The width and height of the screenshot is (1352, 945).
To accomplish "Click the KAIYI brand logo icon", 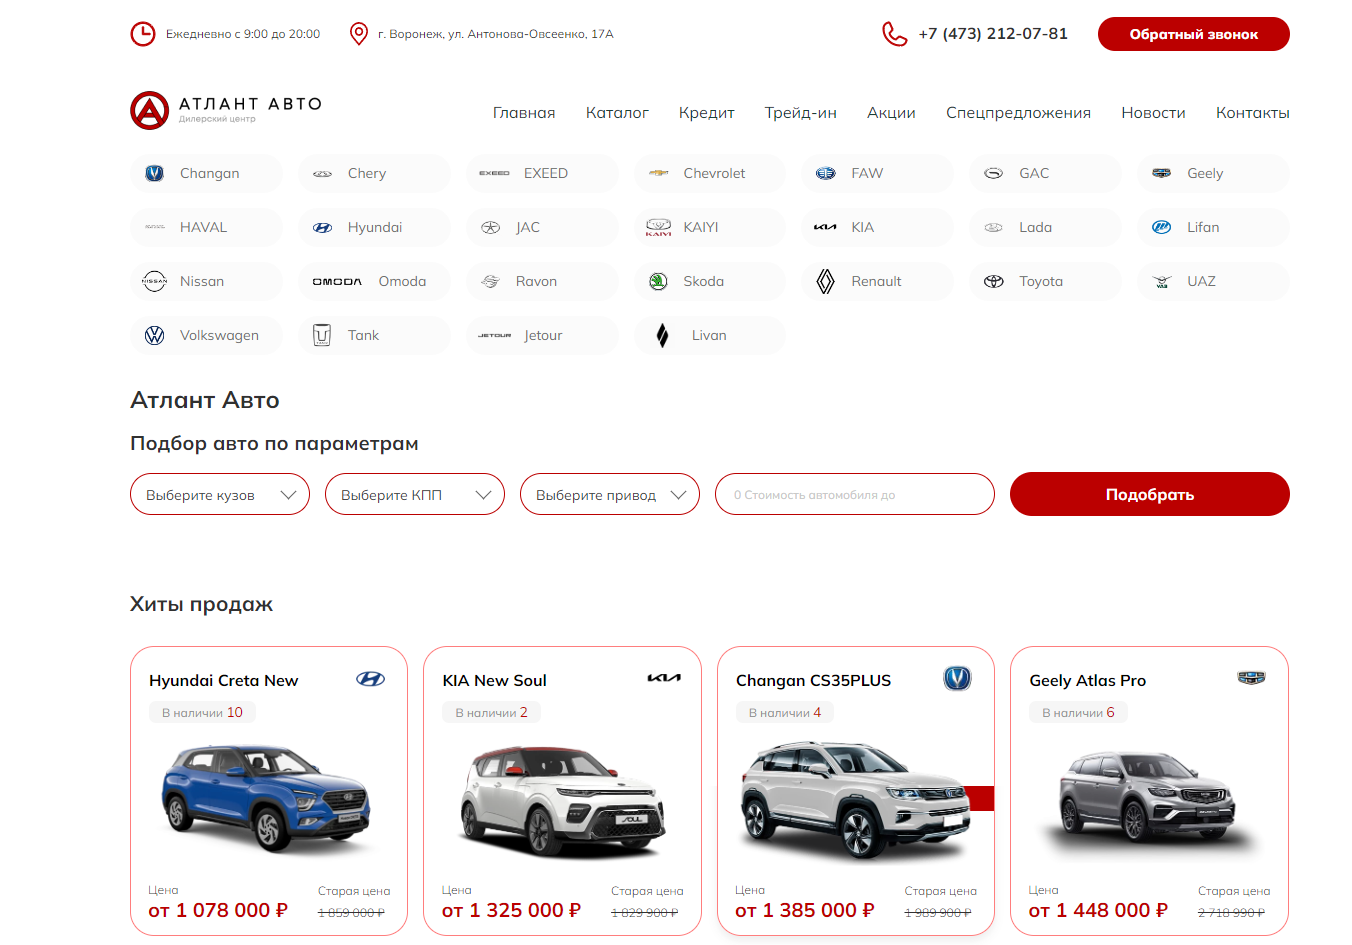I will (x=658, y=227).
